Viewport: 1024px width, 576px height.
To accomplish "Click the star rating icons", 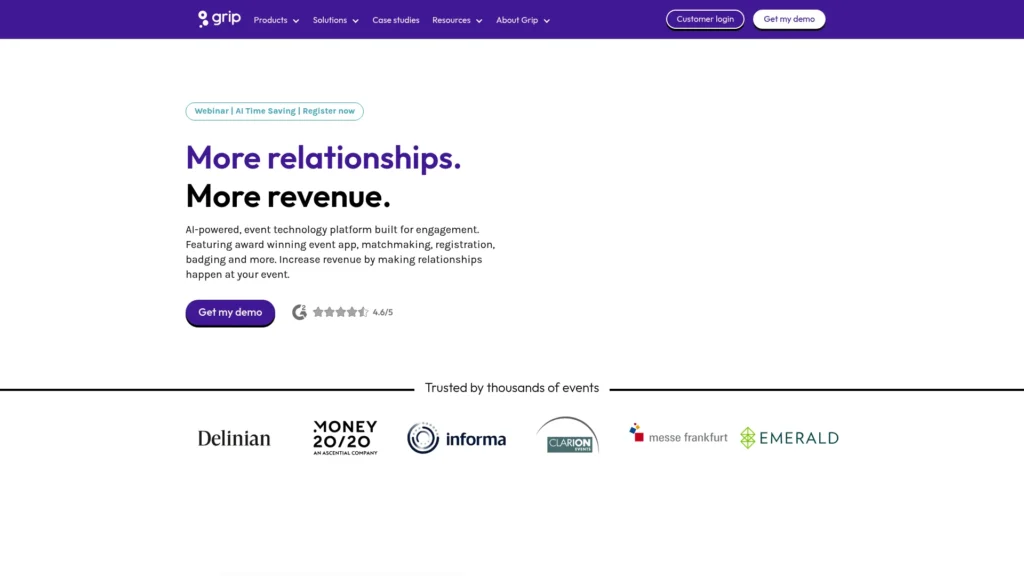I will point(340,312).
